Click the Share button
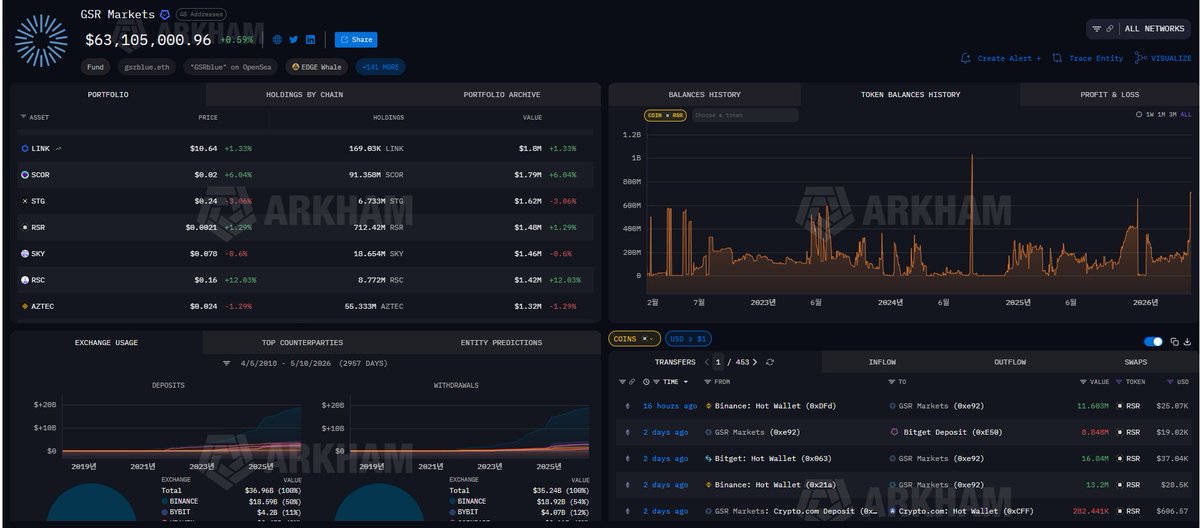 click(356, 40)
